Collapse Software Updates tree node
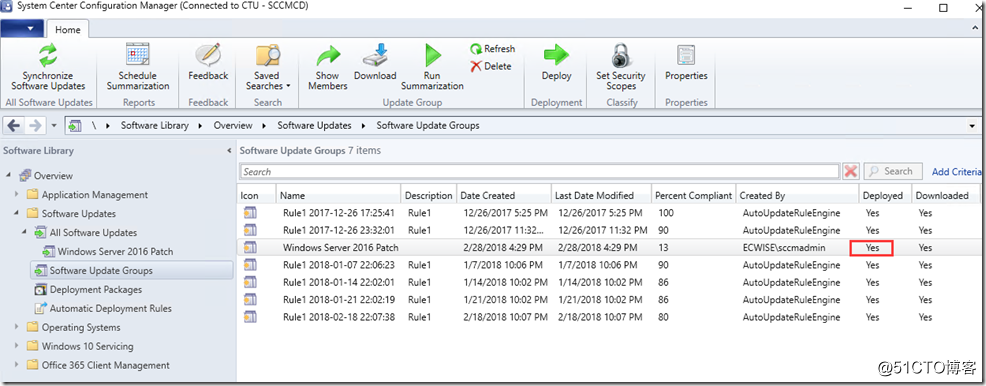Image resolution: width=986 pixels, height=386 pixels. tap(17, 214)
